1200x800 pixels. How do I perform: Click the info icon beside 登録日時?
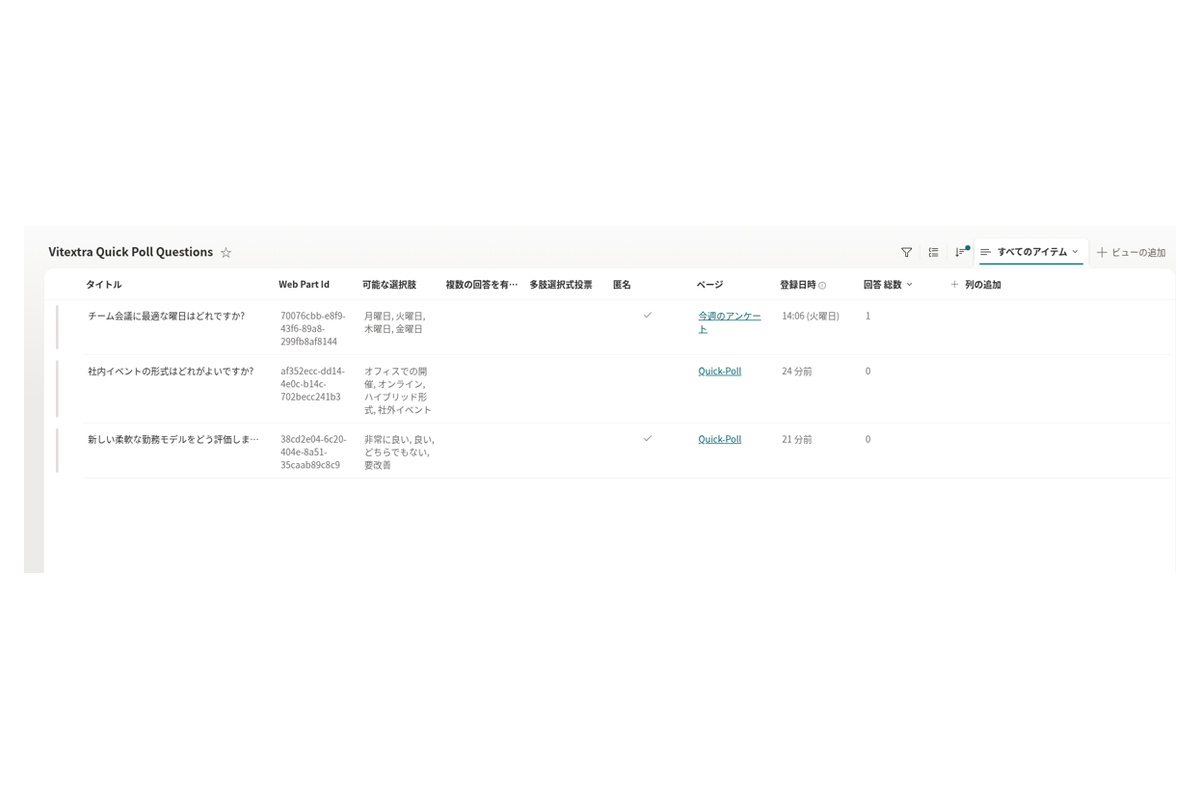point(823,286)
